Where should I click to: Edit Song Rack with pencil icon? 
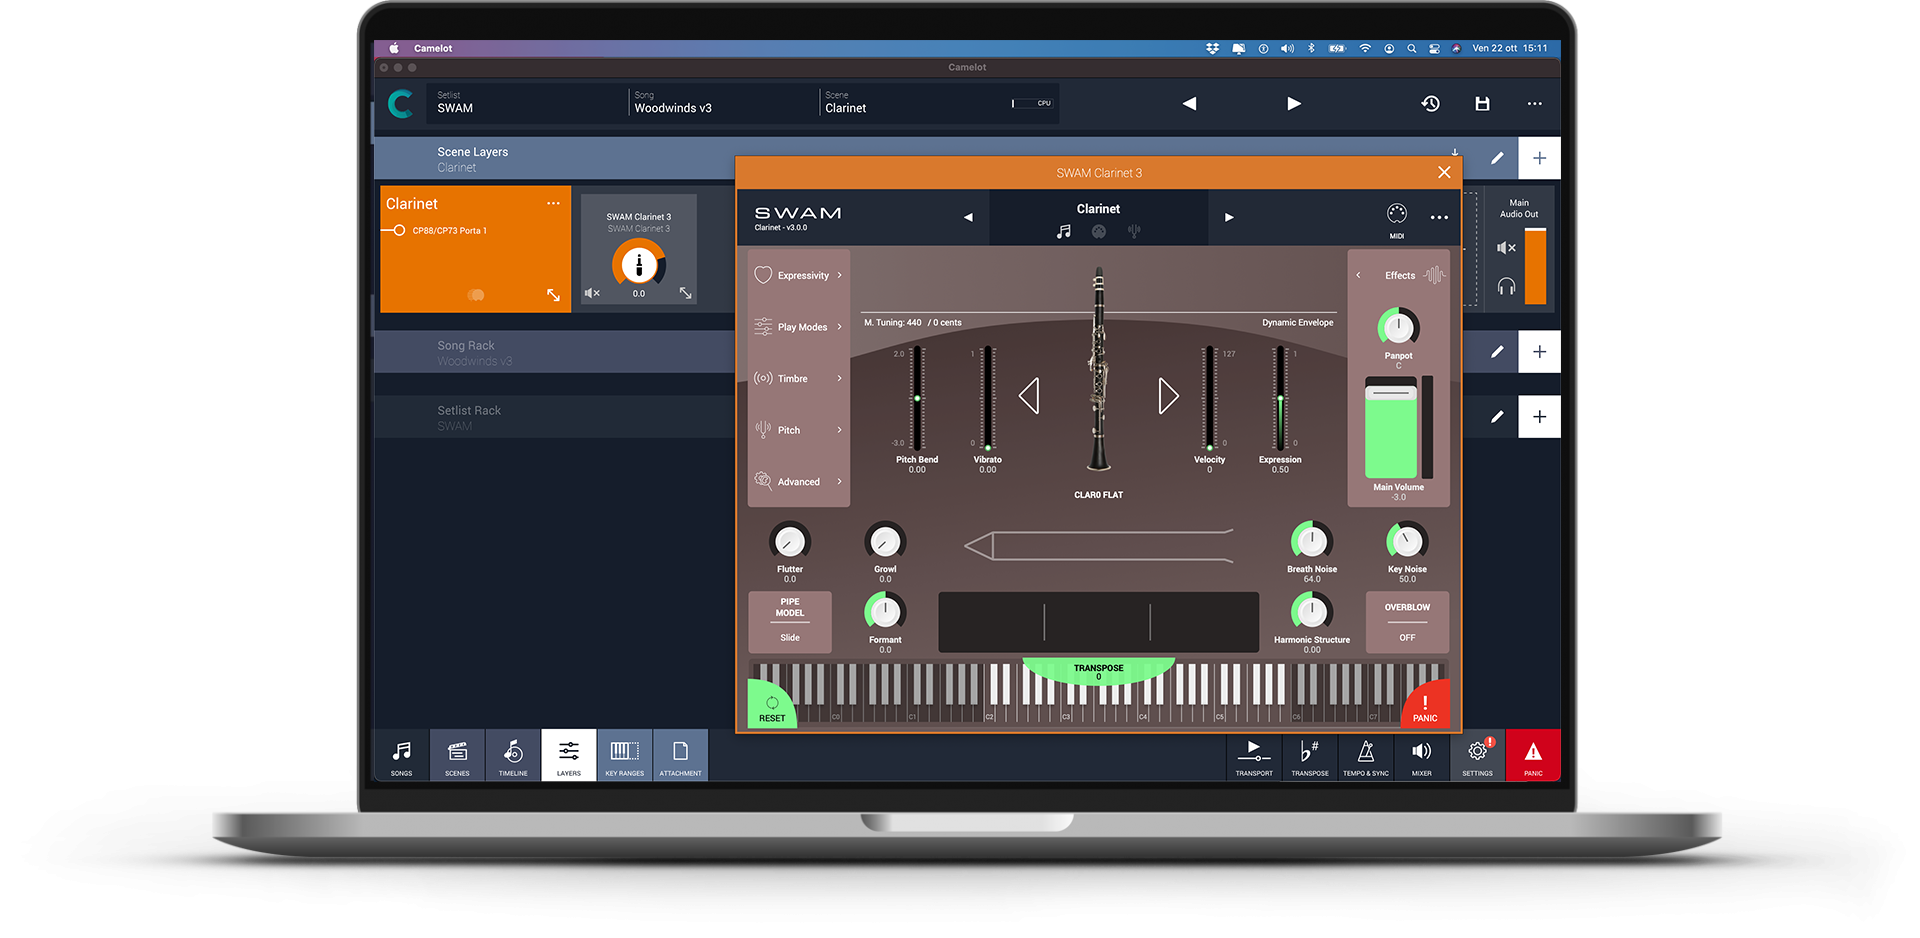tap(1497, 352)
